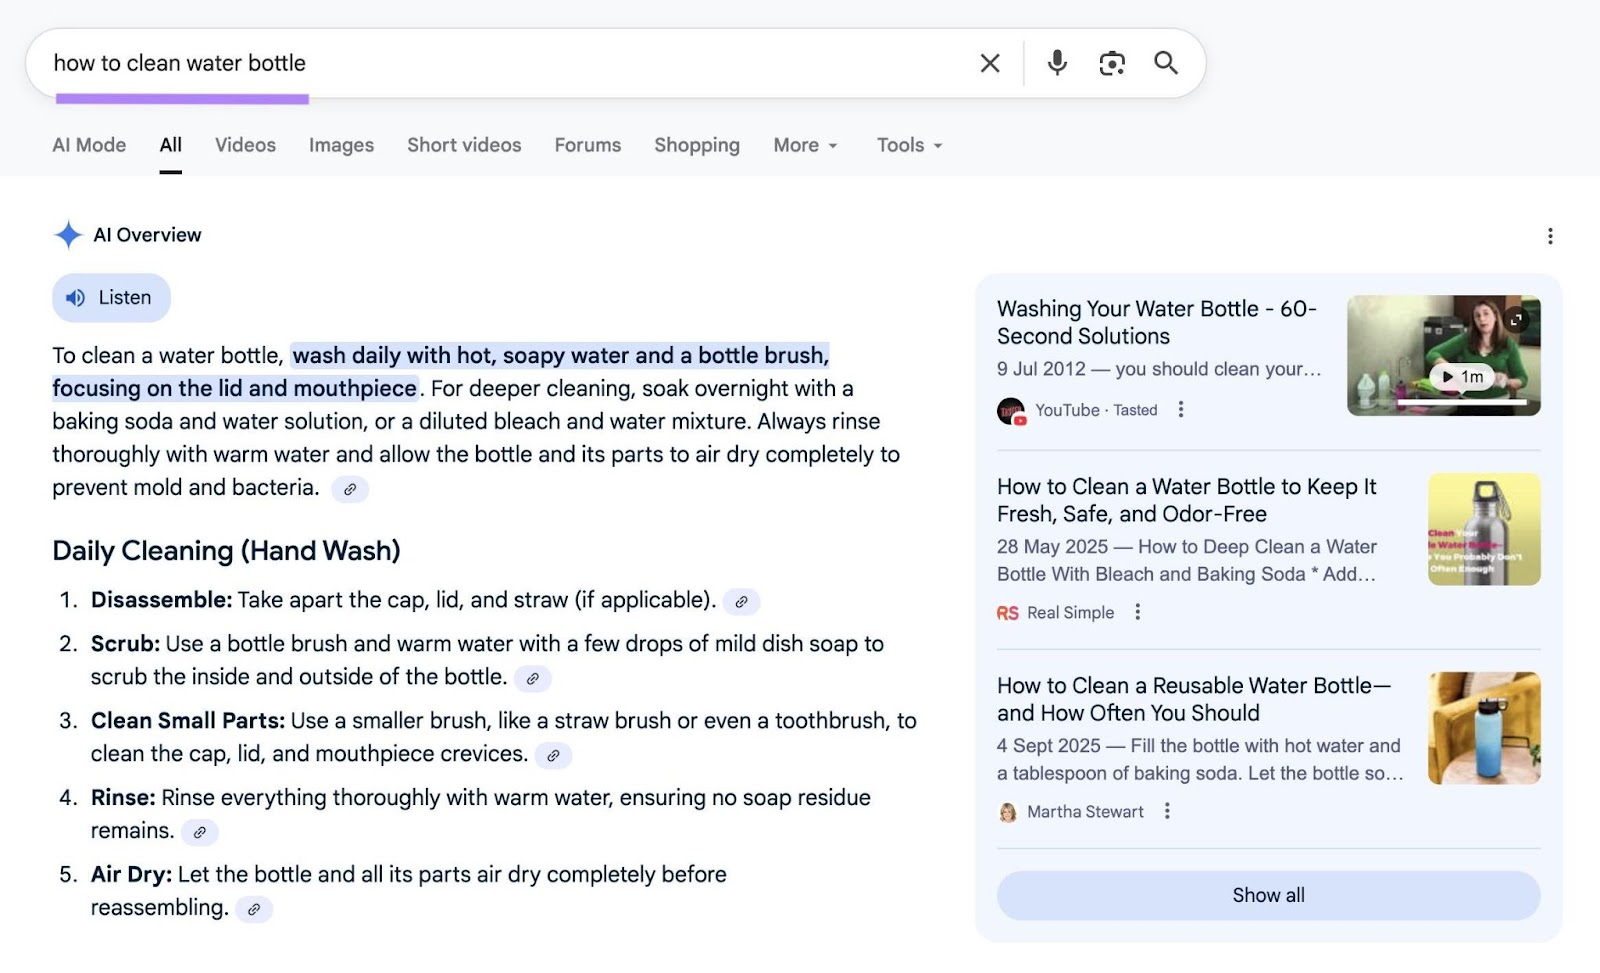Open the Tools dropdown
Viewport: 1600px width, 973px height.
pos(908,145)
